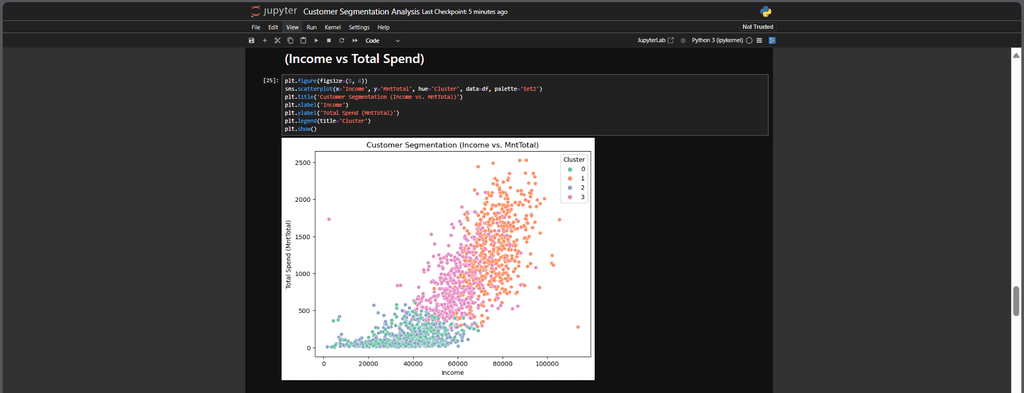
Task: Paste cell from clipboard
Action: 303,40
